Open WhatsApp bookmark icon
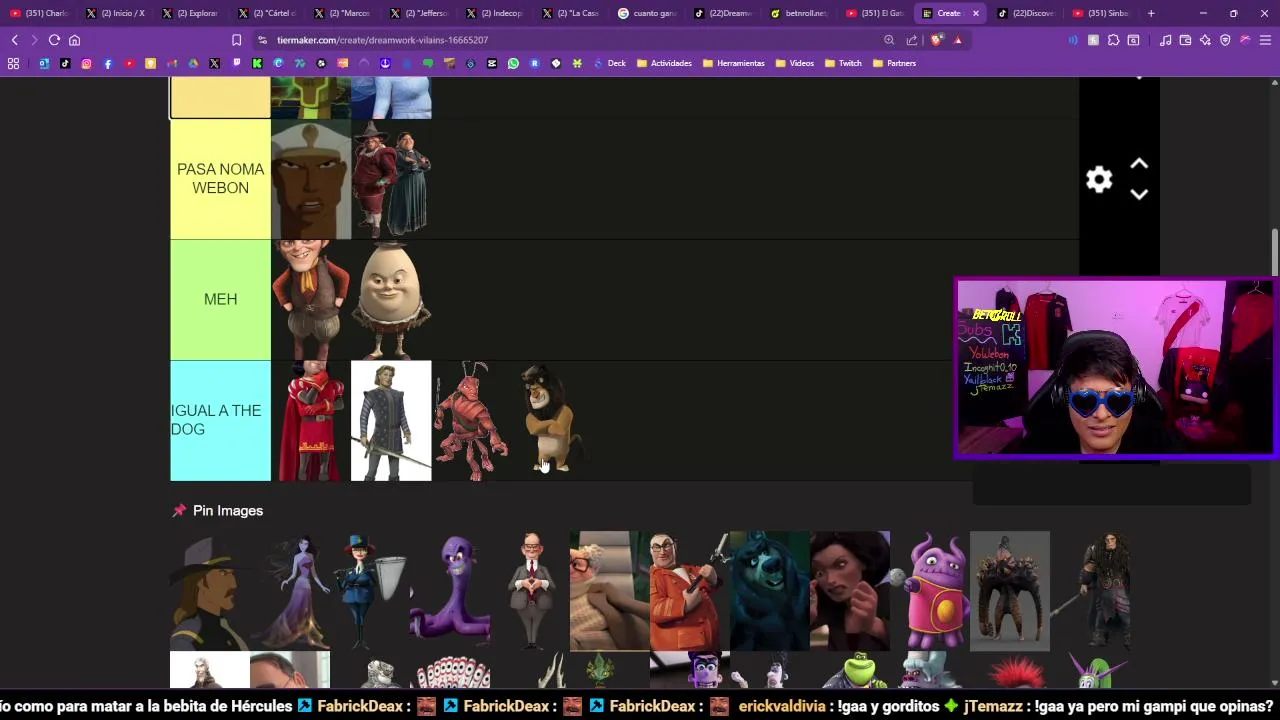The width and height of the screenshot is (1280, 720). click(513, 63)
